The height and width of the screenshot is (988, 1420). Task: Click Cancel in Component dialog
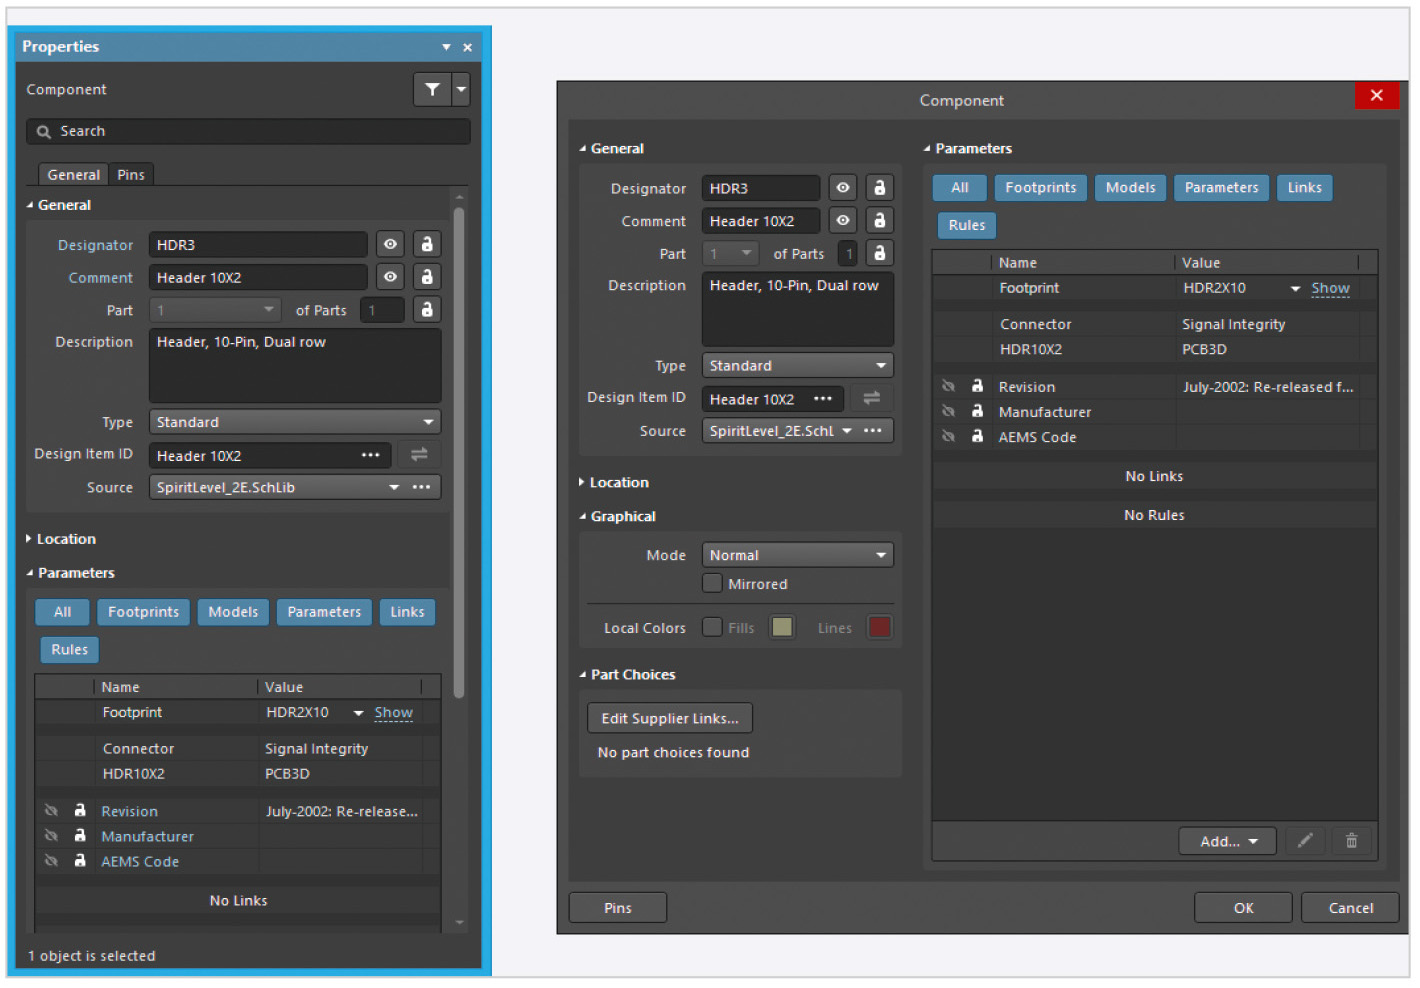tap(1351, 908)
